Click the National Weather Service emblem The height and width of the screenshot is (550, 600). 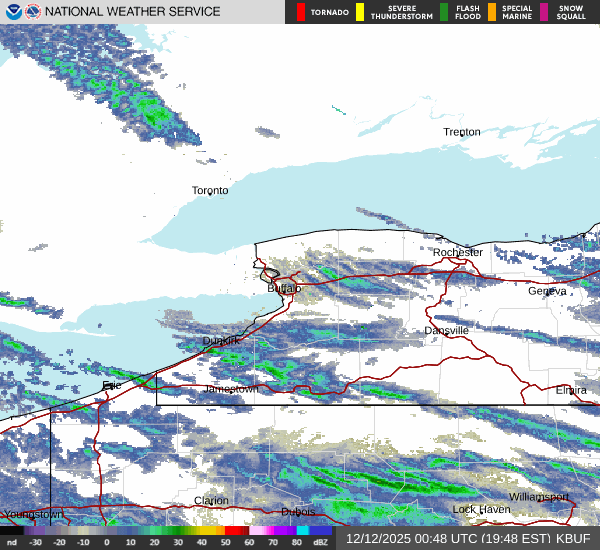[33, 12]
